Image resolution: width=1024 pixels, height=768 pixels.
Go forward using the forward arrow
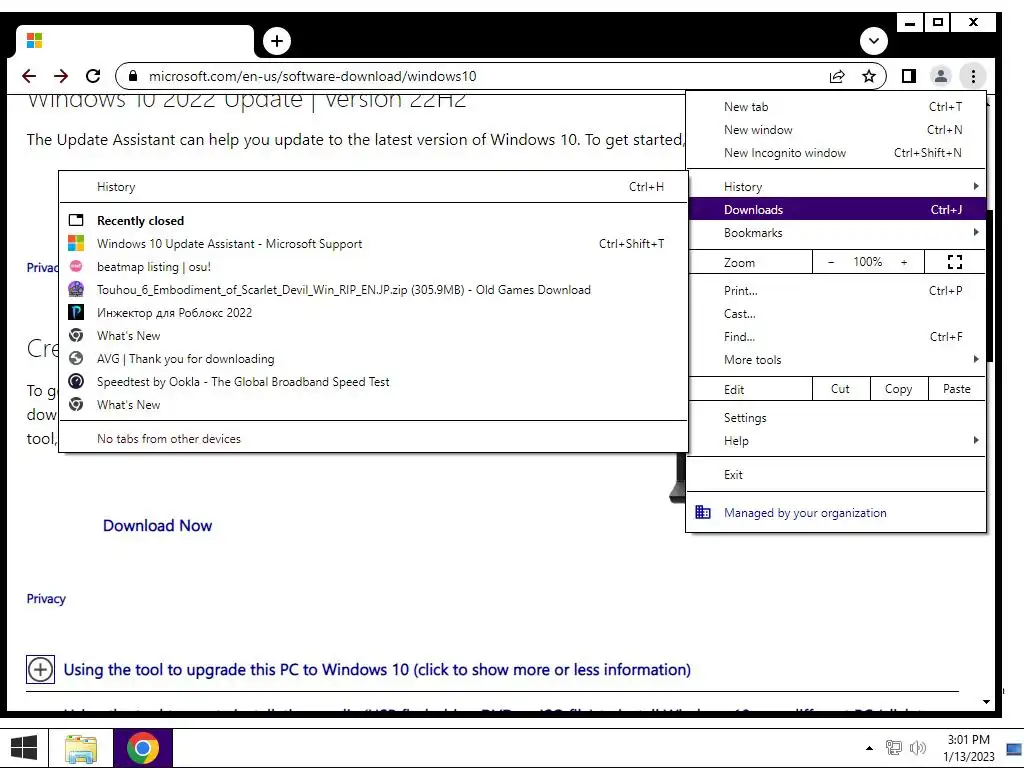(61, 76)
